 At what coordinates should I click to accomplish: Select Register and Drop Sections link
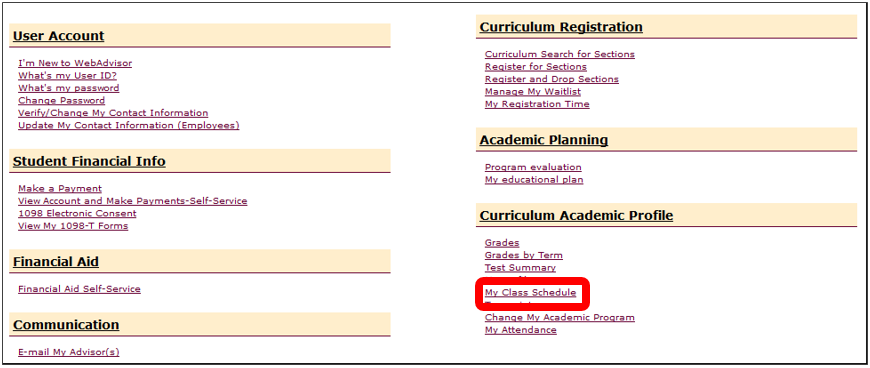[x=552, y=79]
